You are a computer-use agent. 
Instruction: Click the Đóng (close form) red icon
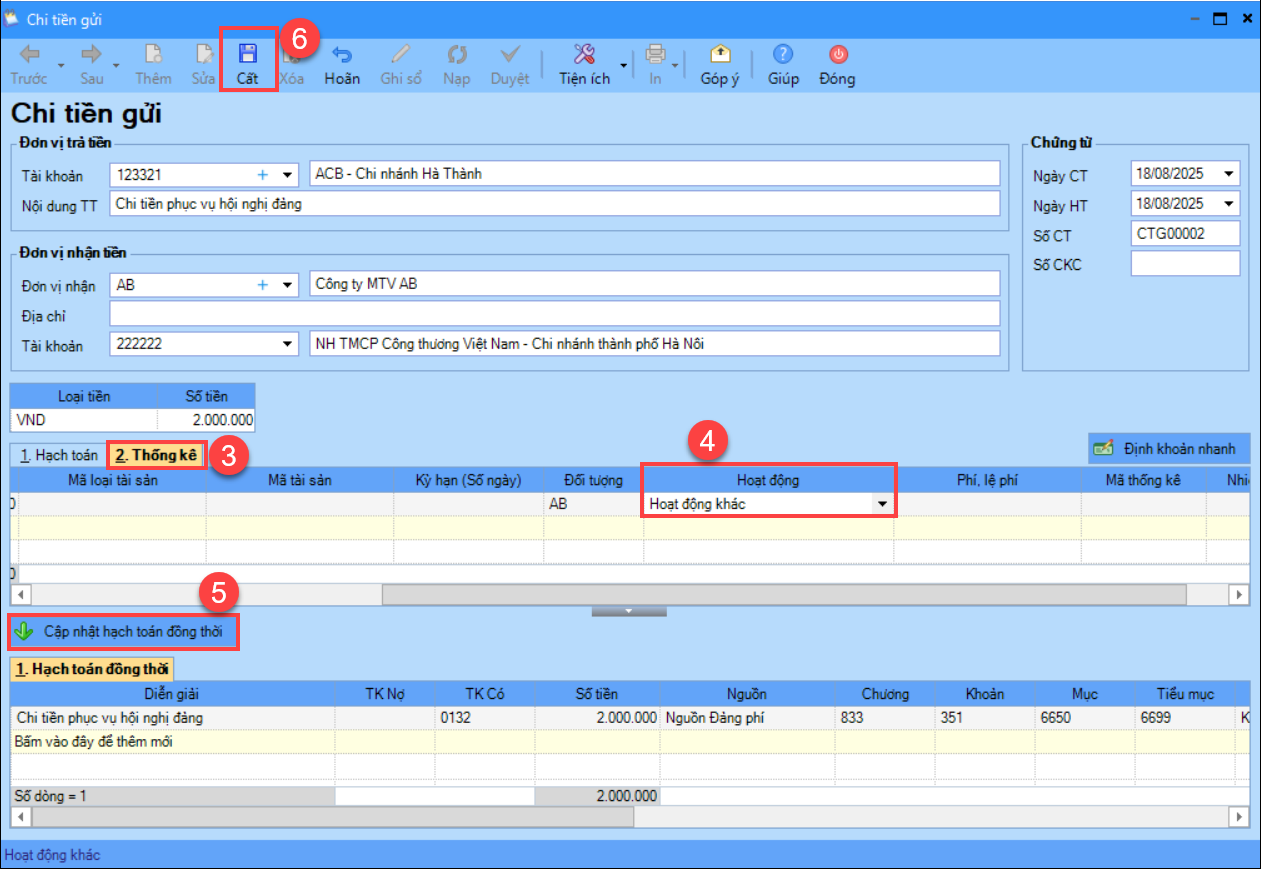point(837,55)
